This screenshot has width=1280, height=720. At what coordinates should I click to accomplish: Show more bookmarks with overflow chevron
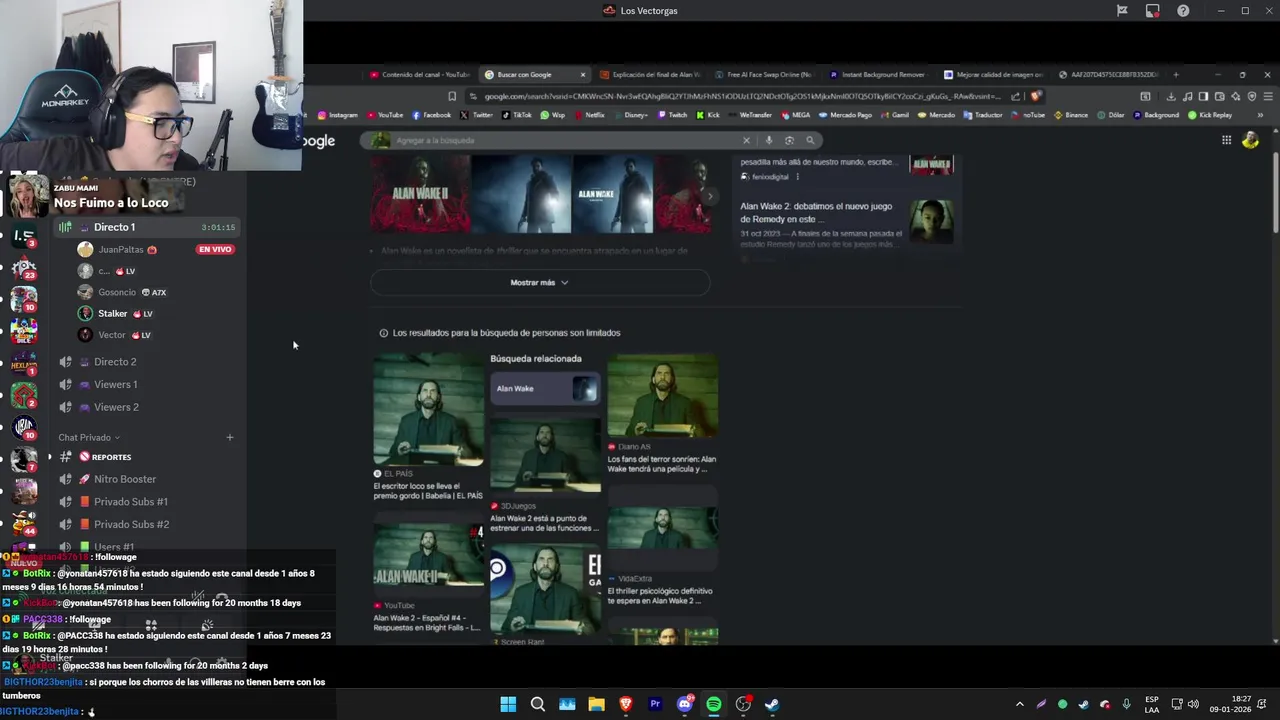coord(1259,115)
